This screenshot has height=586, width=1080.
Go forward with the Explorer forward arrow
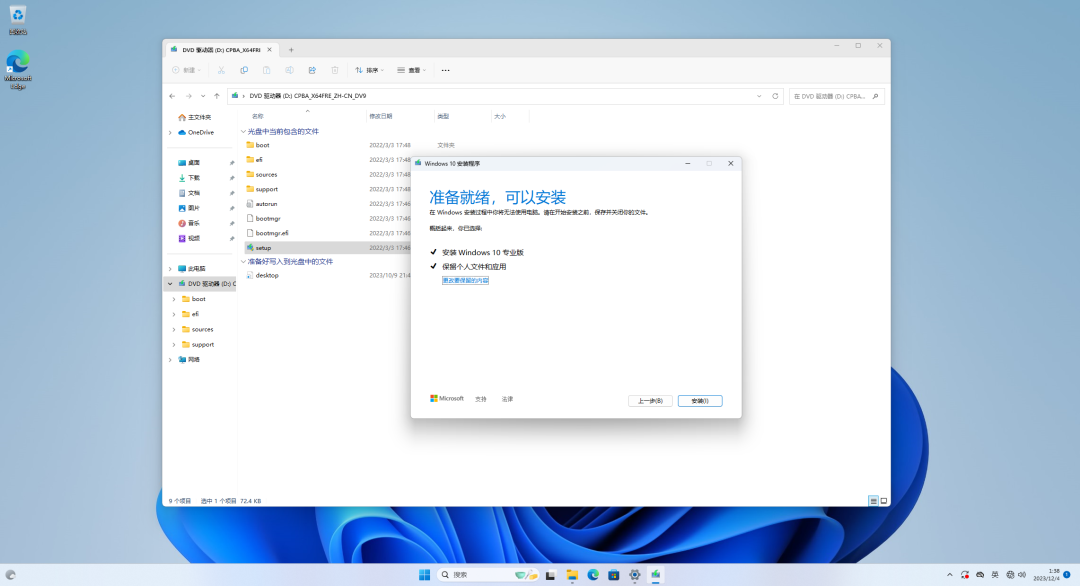pos(188,96)
